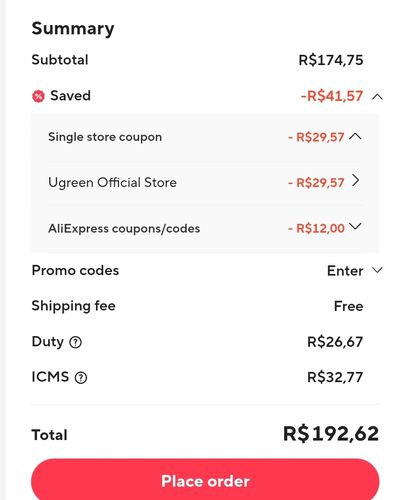
Task: Click the ICMS label text
Action: coord(50,377)
